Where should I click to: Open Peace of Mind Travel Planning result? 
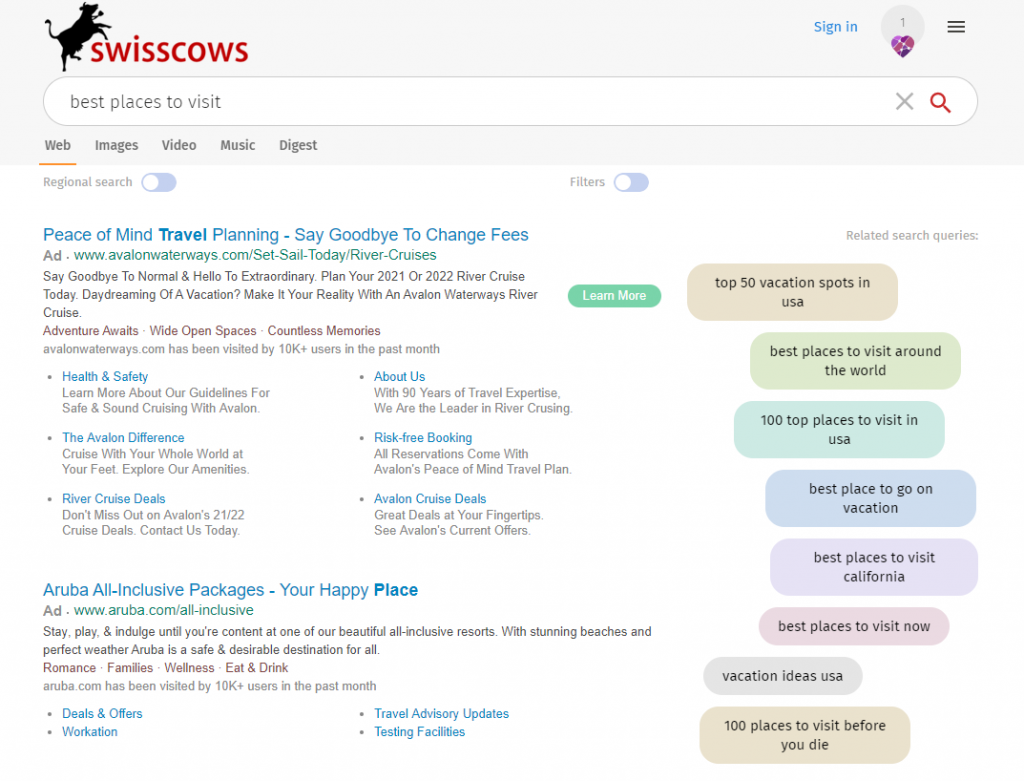(x=286, y=235)
